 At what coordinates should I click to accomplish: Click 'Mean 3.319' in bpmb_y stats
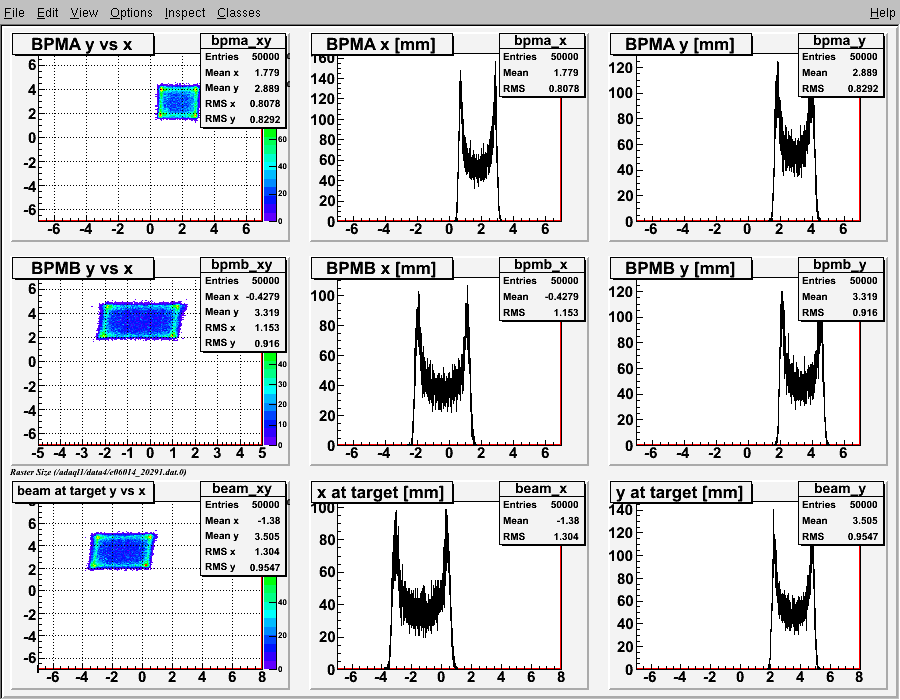tap(841, 297)
